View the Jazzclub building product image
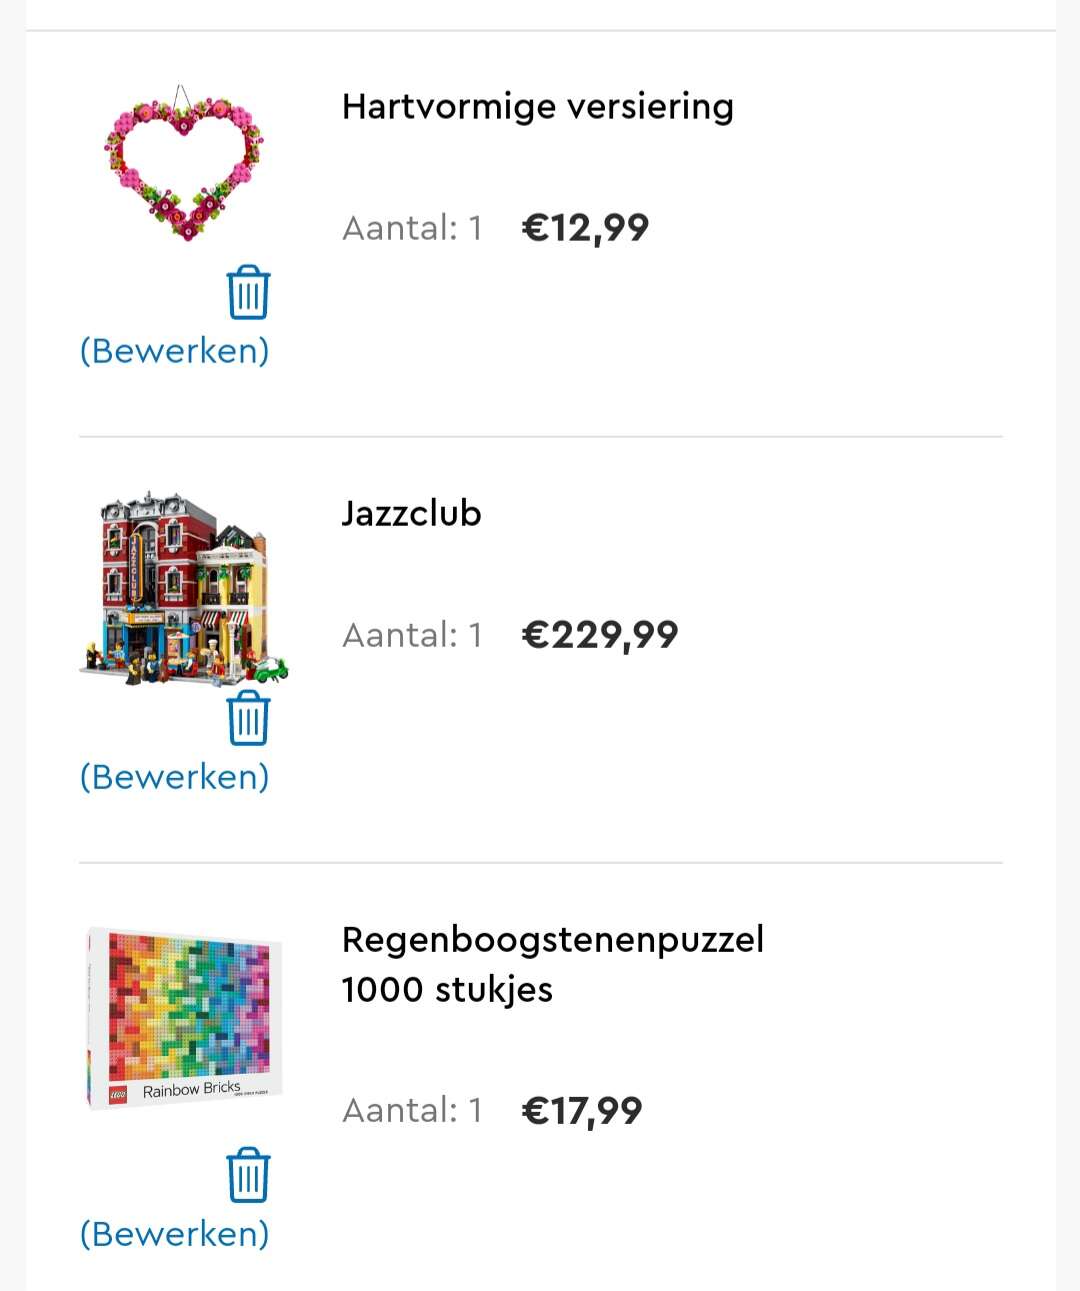1080x1291 pixels. click(x=184, y=589)
